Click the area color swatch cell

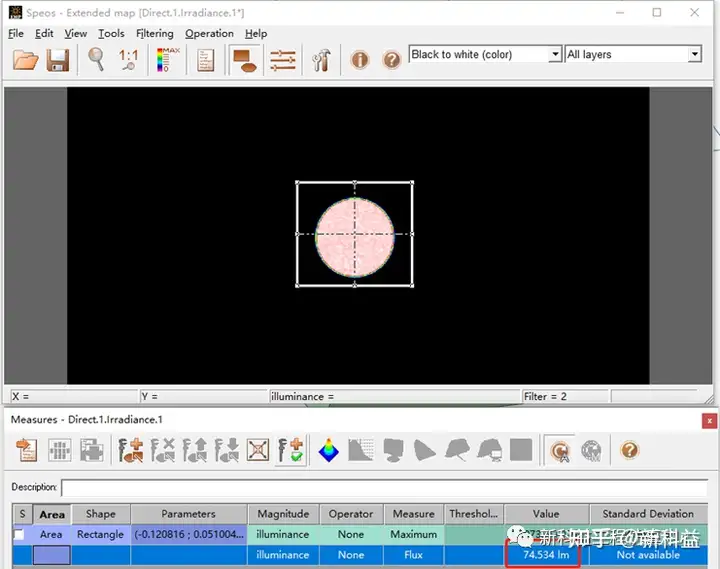pyautogui.click(x=51, y=555)
